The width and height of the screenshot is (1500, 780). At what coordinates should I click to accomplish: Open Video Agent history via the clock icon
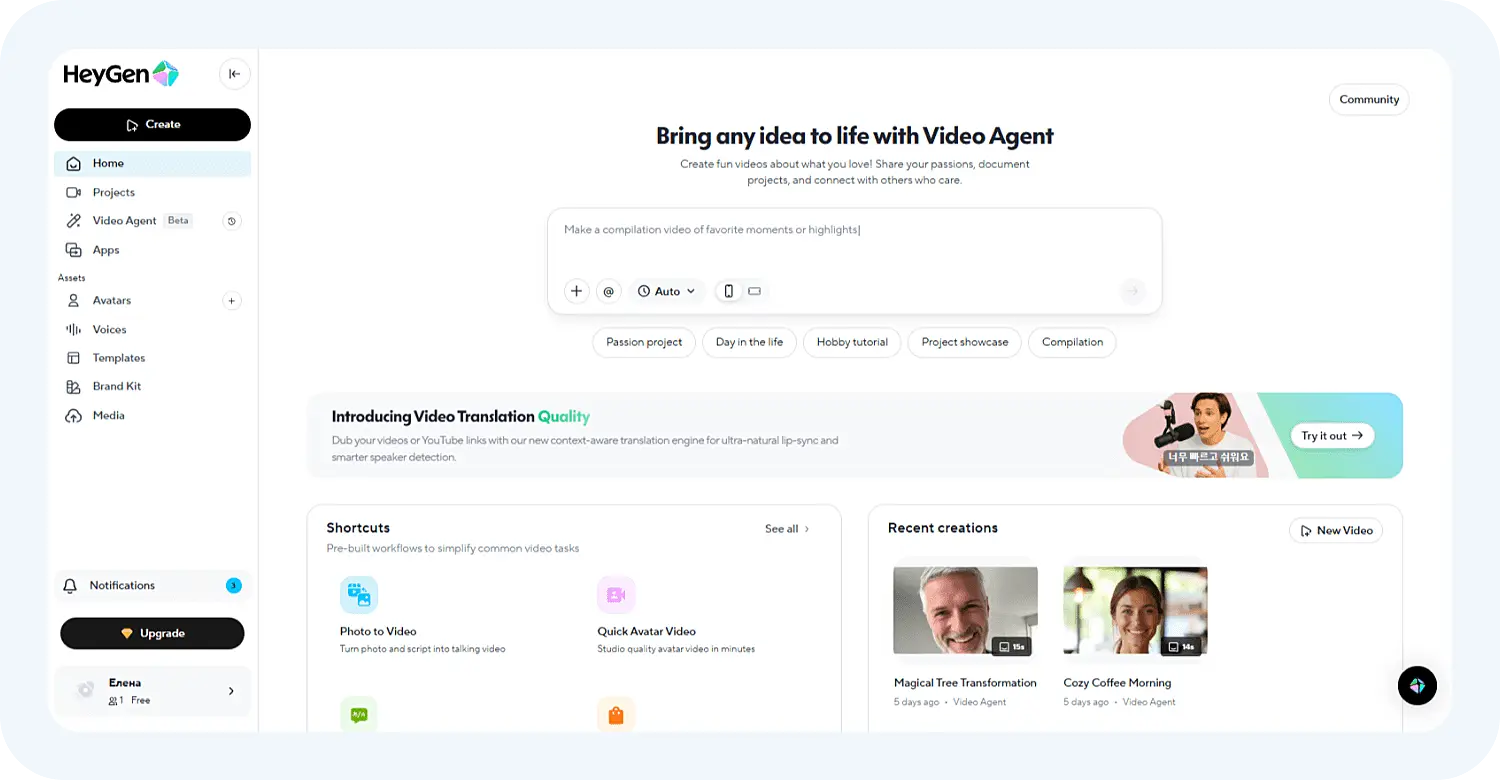[x=232, y=220]
